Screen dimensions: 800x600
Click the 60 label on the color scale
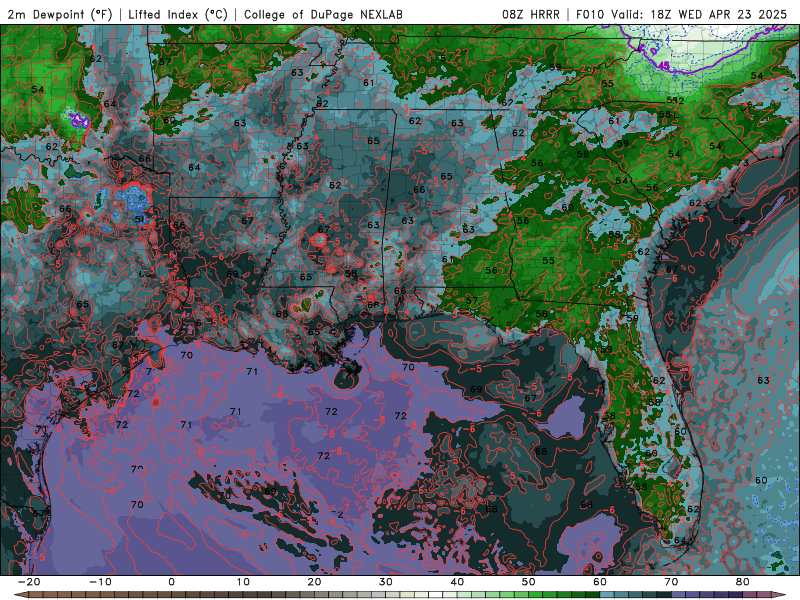tap(600, 582)
